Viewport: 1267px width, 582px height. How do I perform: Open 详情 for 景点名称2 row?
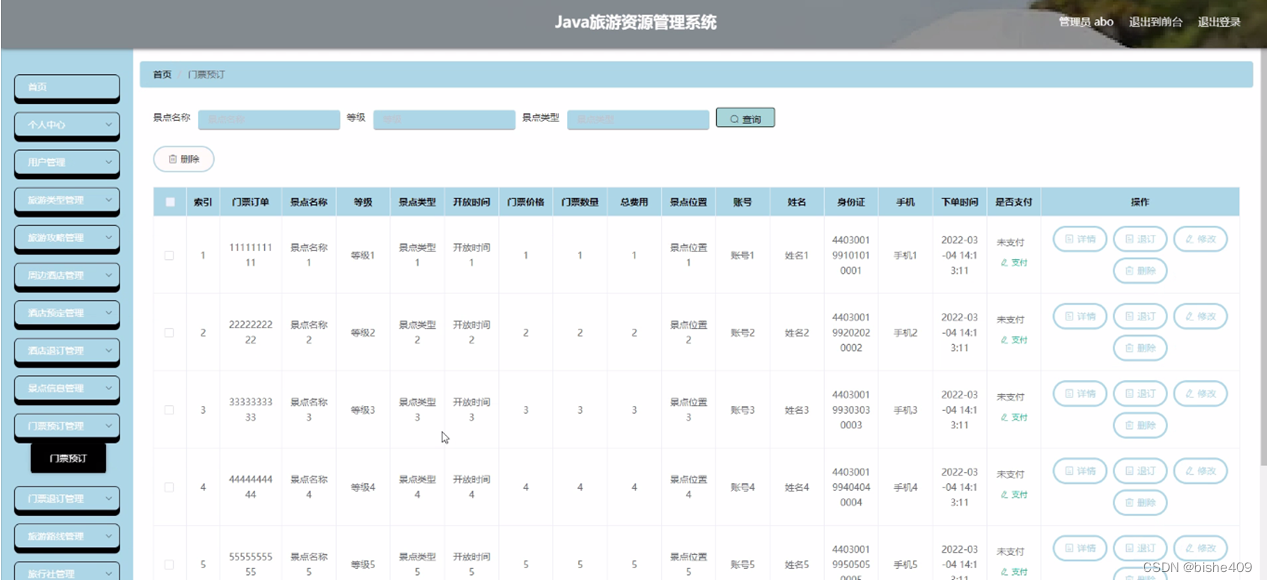click(1080, 316)
